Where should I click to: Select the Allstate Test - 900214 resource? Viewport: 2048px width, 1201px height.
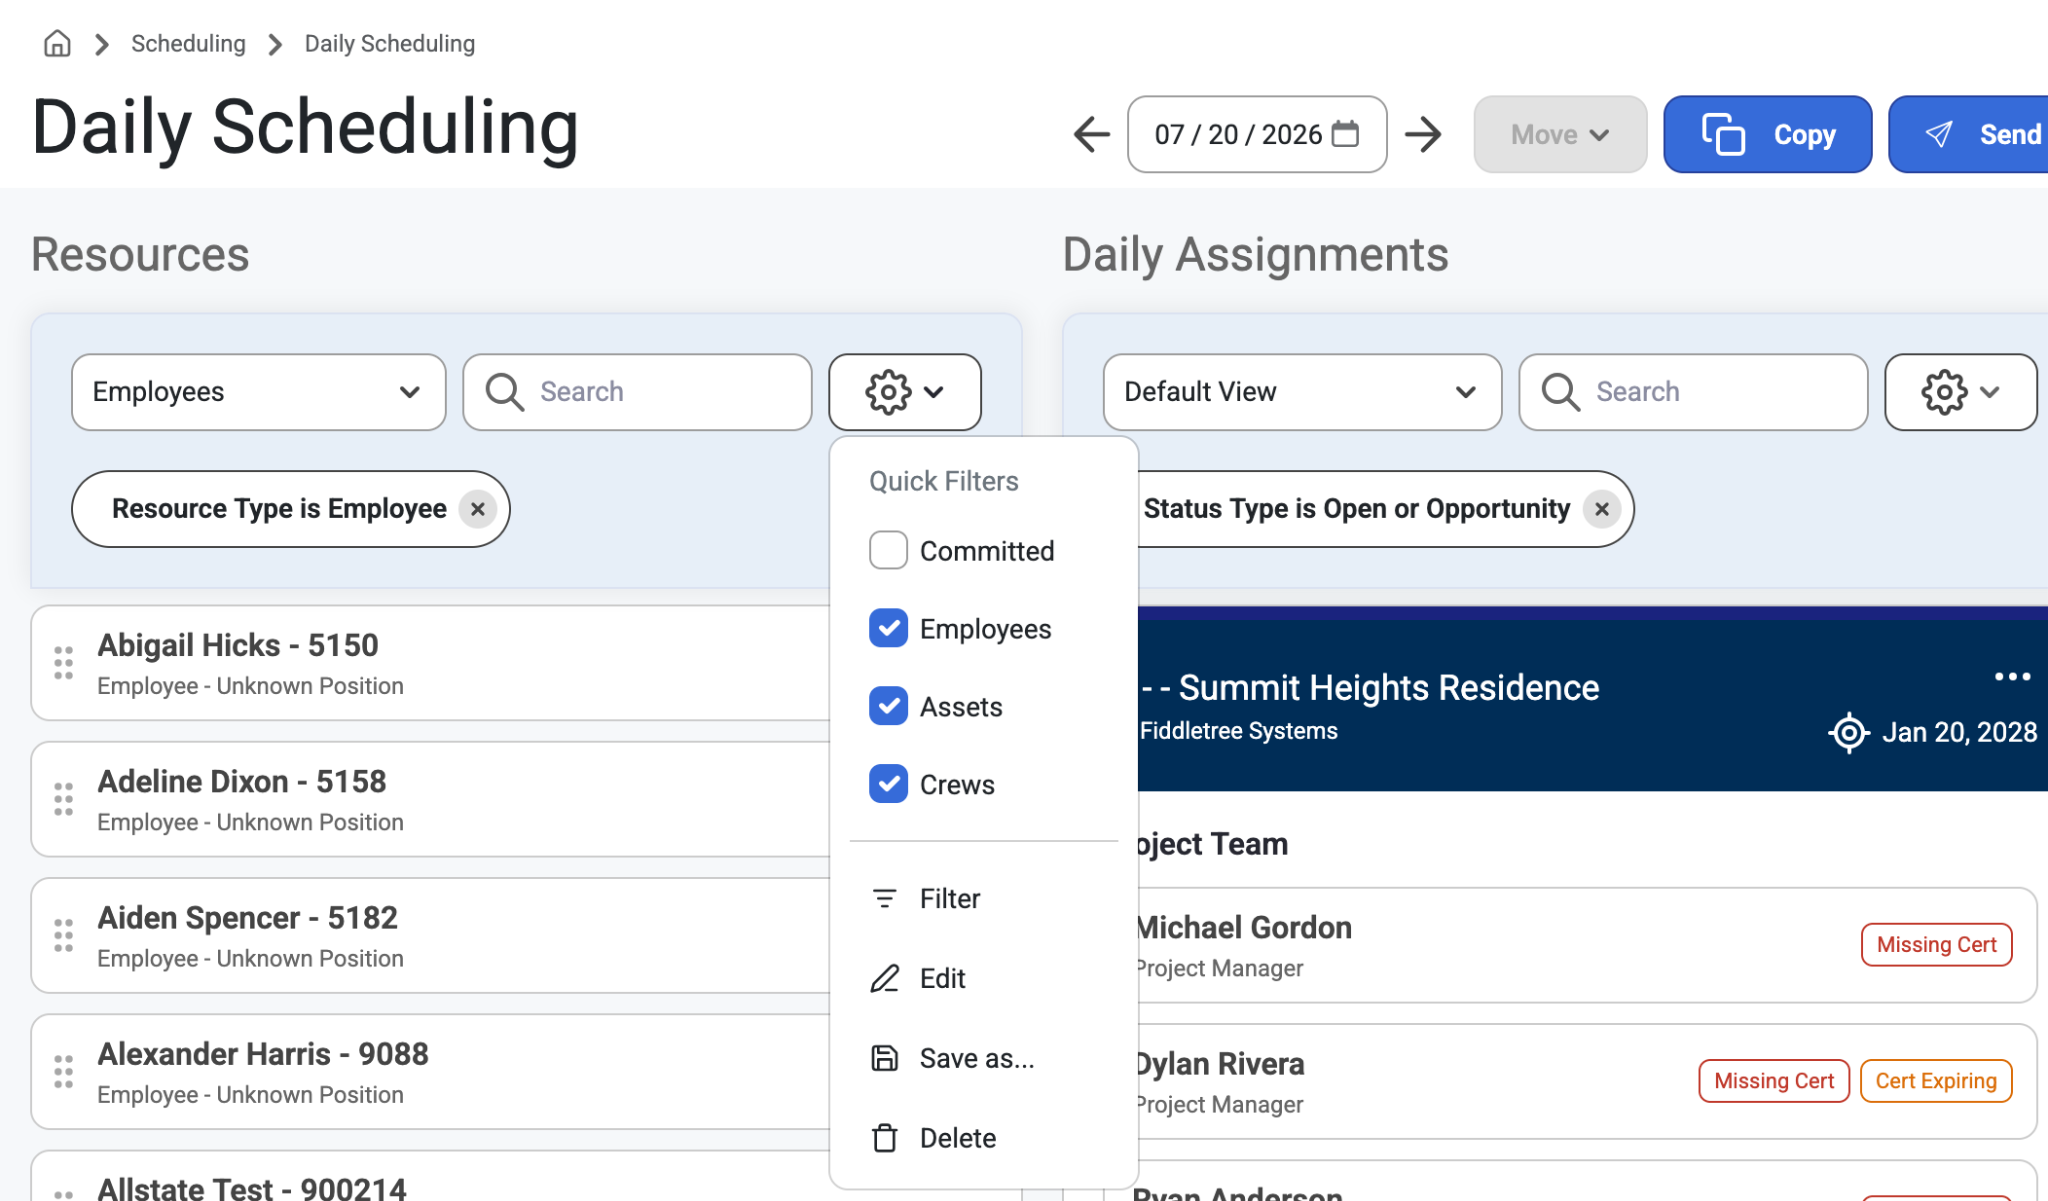(431, 1177)
